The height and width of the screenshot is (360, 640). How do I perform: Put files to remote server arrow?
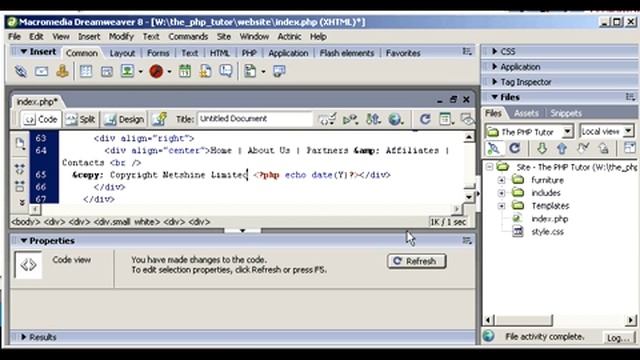(562, 148)
